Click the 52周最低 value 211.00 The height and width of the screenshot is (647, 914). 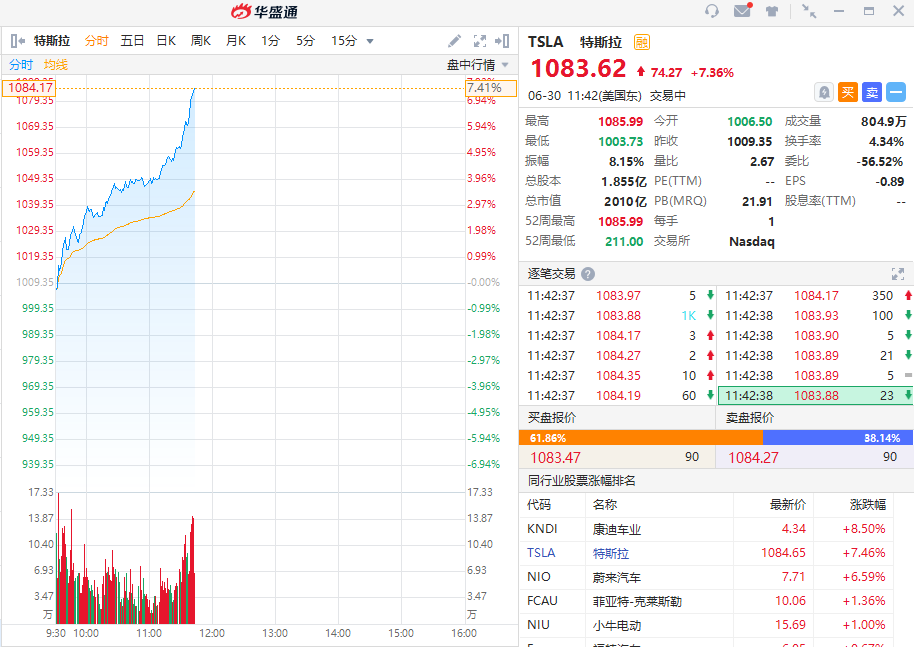(624, 241)
